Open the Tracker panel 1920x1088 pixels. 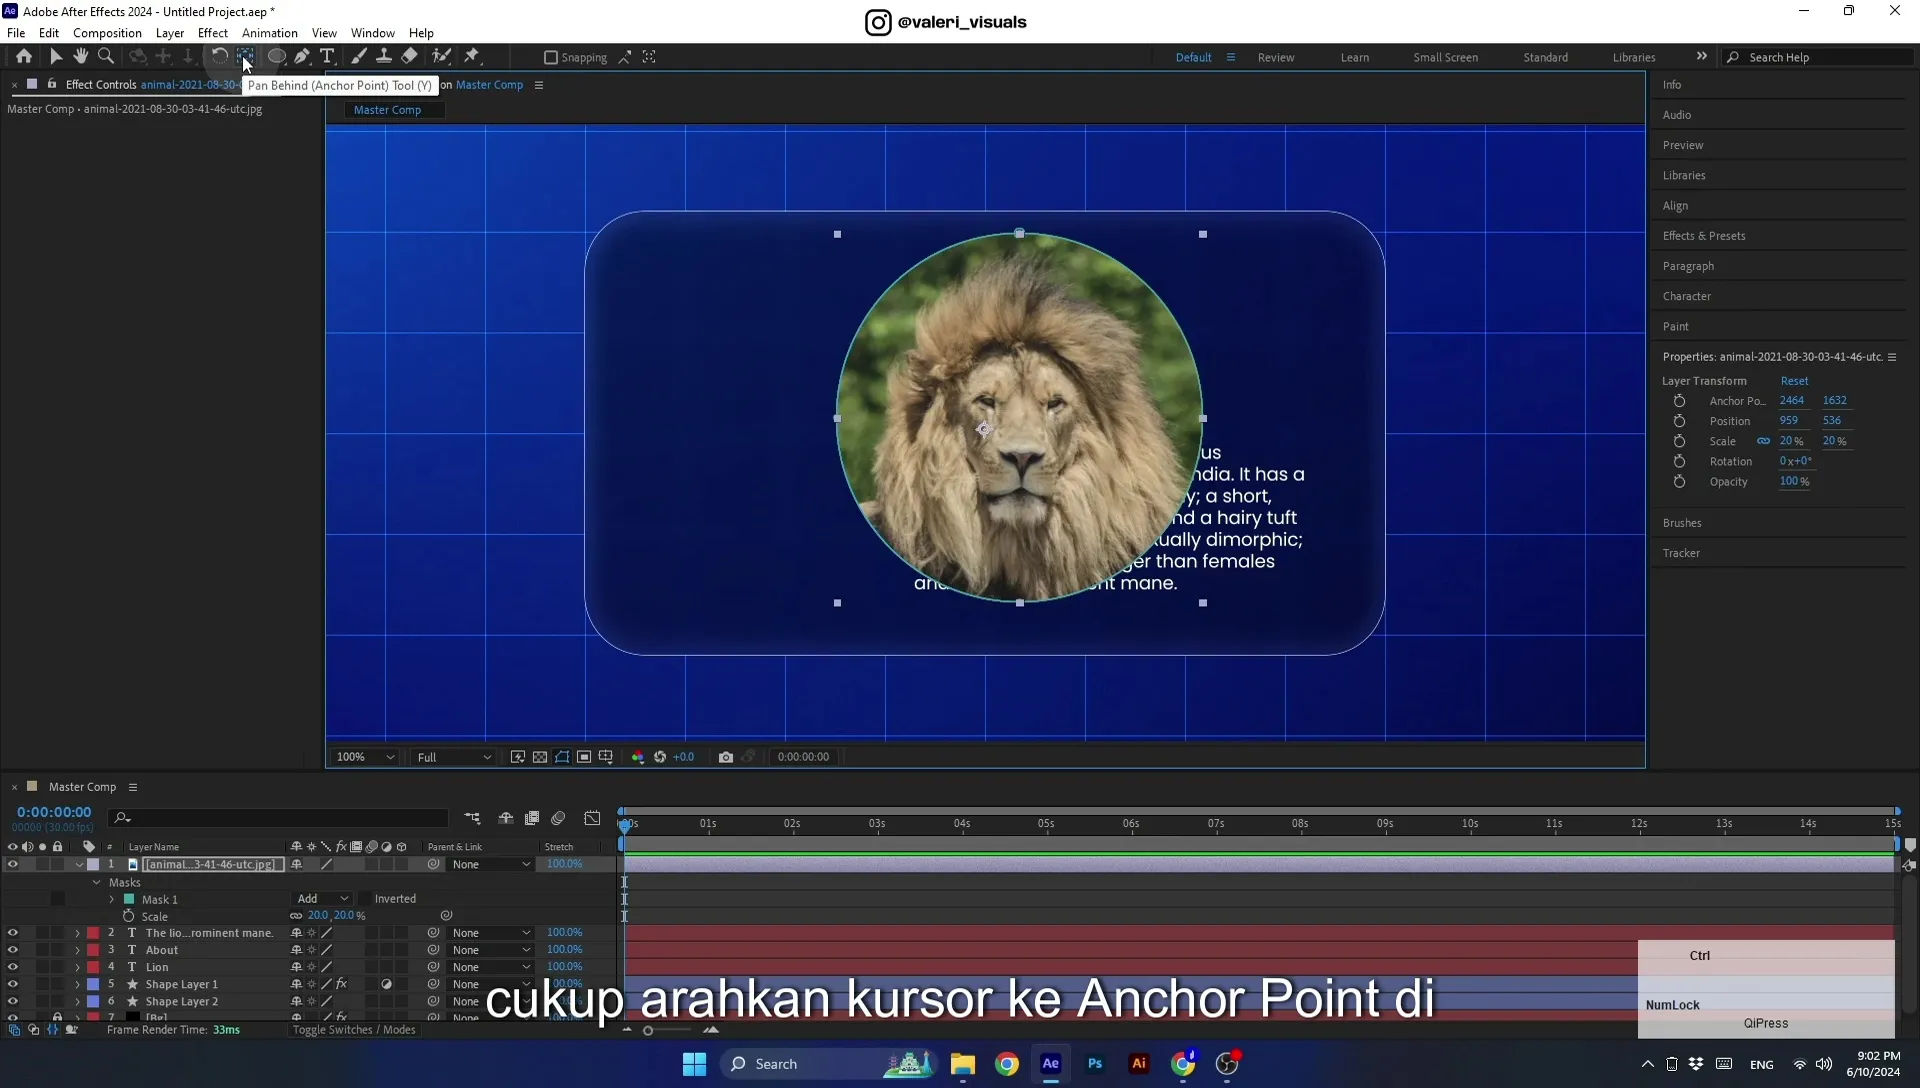pyautogui.click(x=1681, y=553)
